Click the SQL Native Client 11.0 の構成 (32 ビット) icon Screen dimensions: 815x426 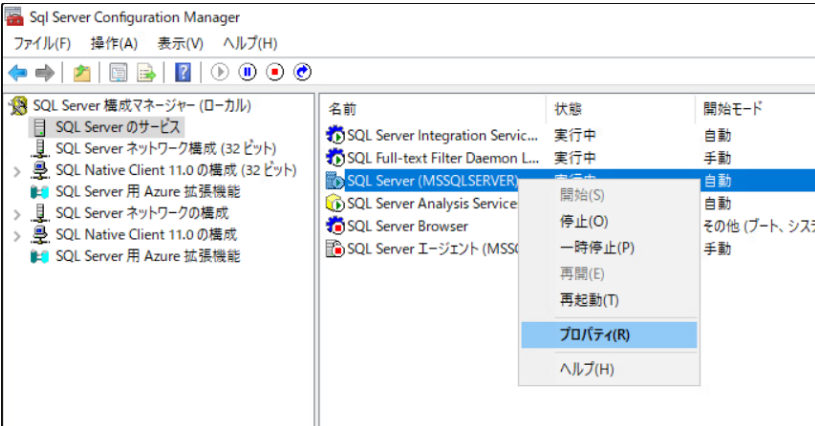pos(40,170)
